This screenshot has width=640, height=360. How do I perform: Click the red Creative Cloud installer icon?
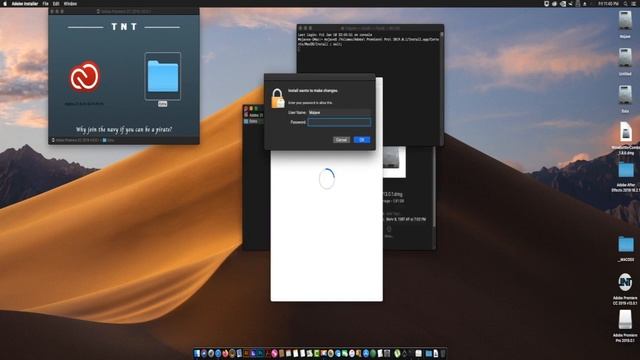[x=84, y=76]
